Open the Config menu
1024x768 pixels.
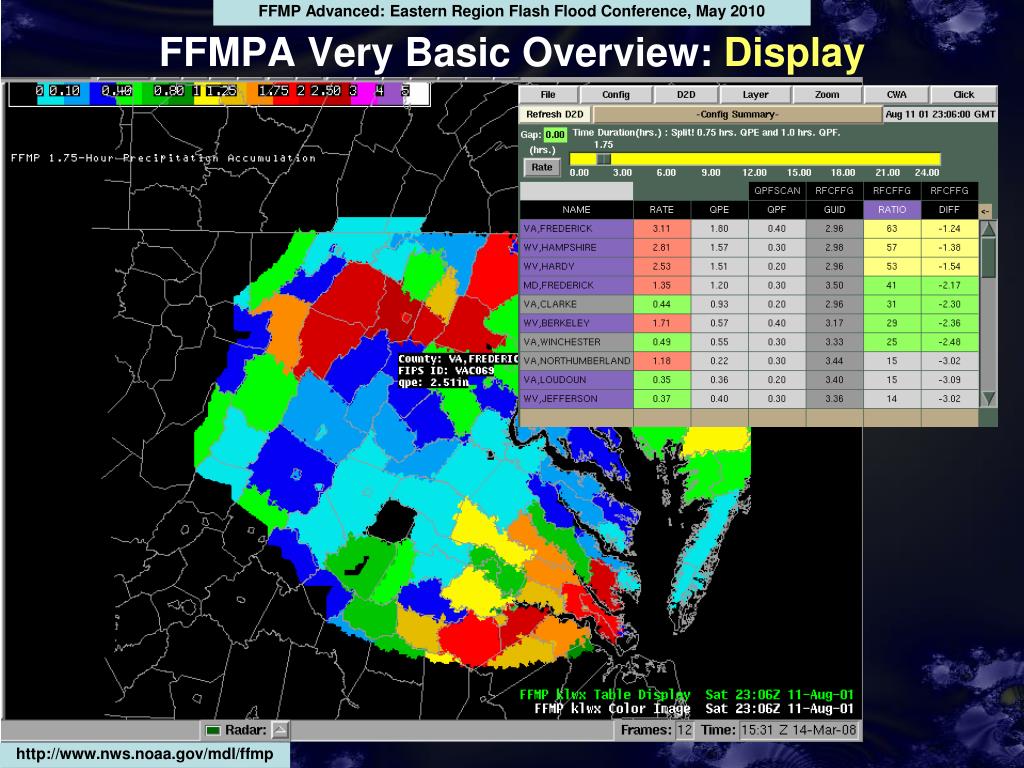pos(615,95)
